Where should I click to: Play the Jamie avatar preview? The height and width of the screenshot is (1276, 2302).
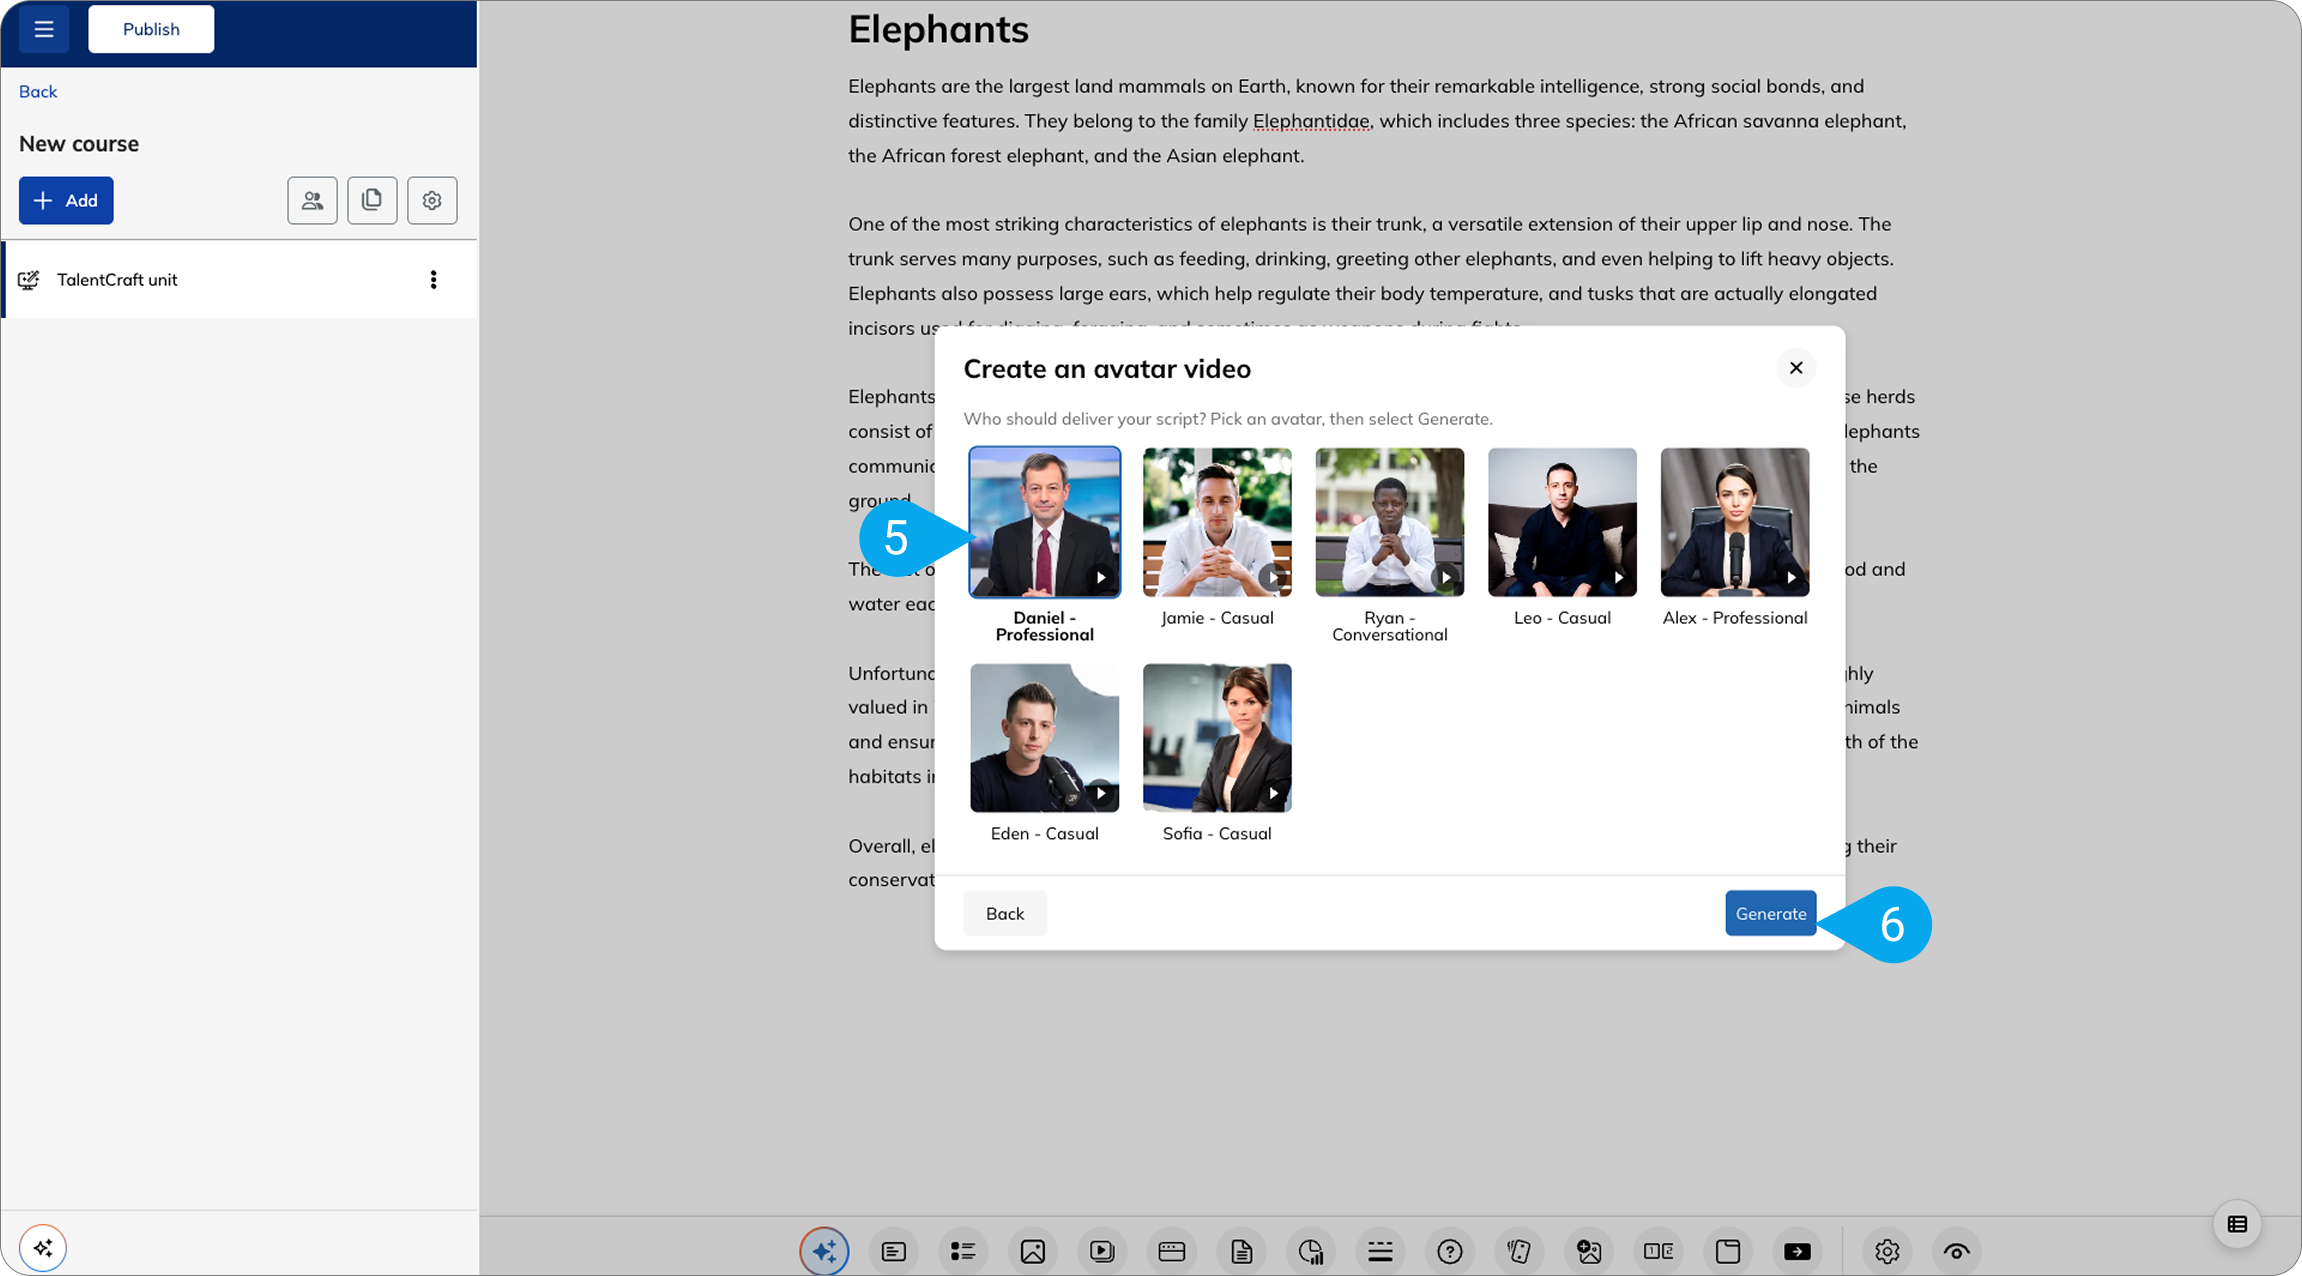[1273, 577]
